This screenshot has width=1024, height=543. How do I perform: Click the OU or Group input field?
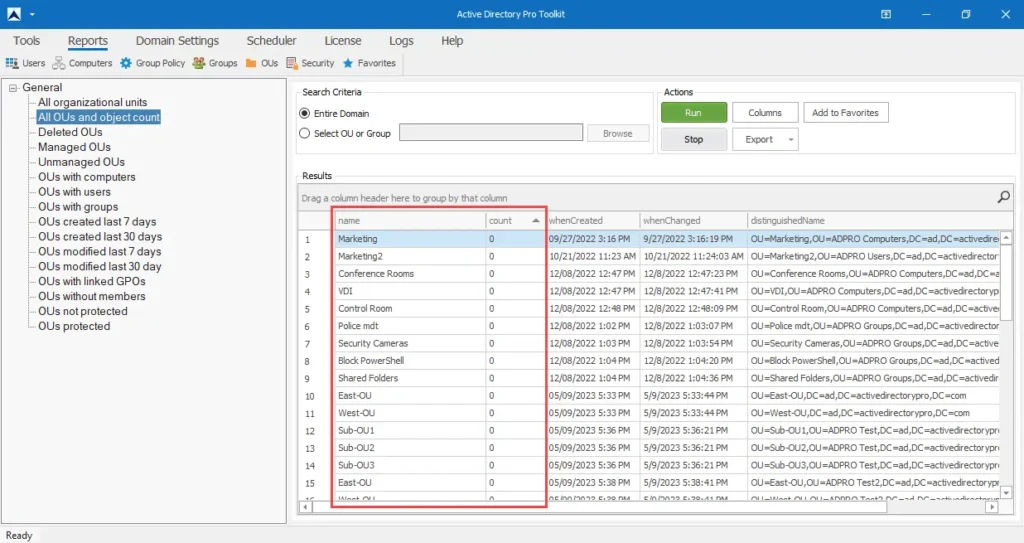pos(491,133)
